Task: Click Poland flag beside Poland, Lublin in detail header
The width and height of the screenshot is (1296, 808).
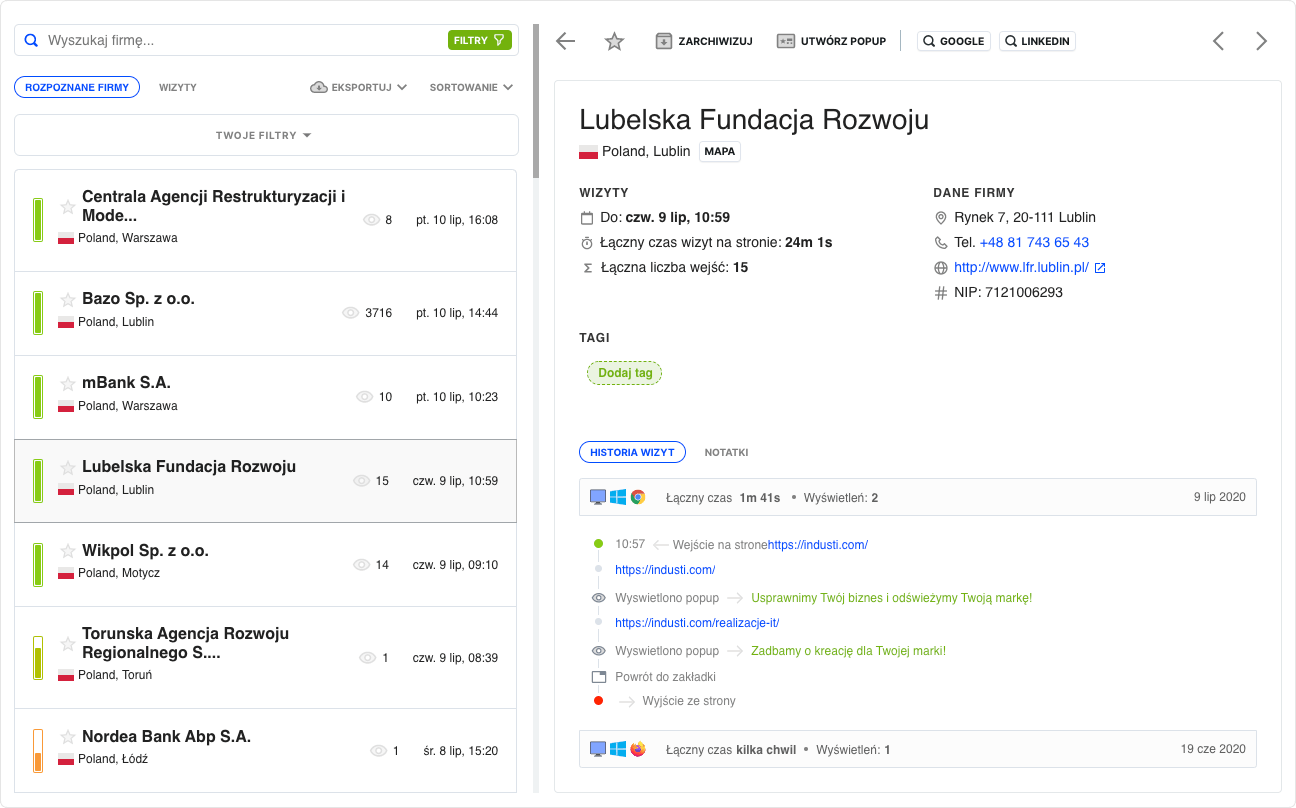Action: click(588, 152)
